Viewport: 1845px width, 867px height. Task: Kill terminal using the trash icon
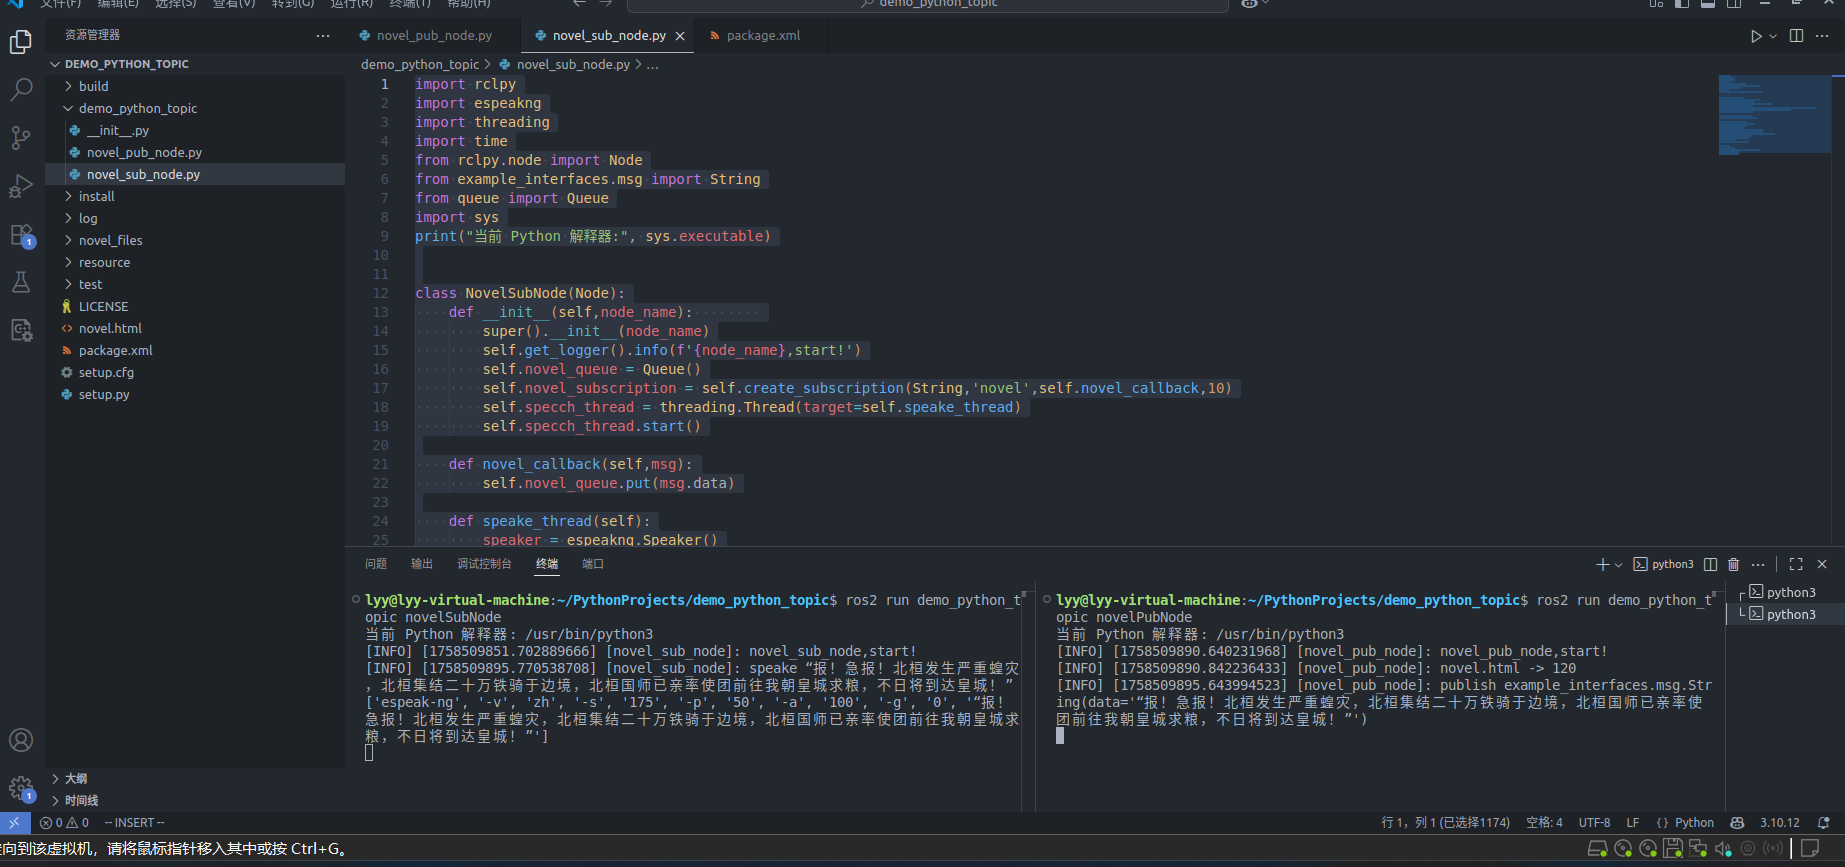(x=1734, y=565)
